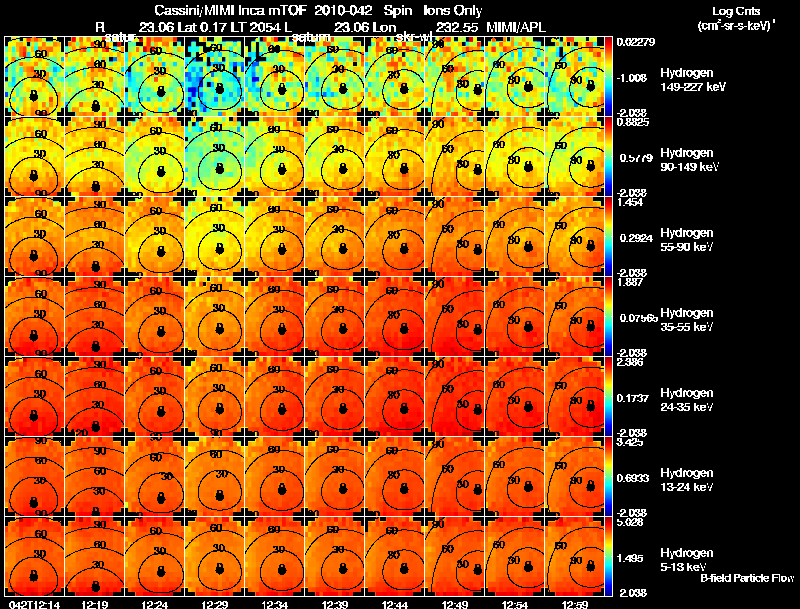Click the color bar beside Hydrogen 5-13 keV
Screen dimensions: 800x609
(x=608, y=557)
